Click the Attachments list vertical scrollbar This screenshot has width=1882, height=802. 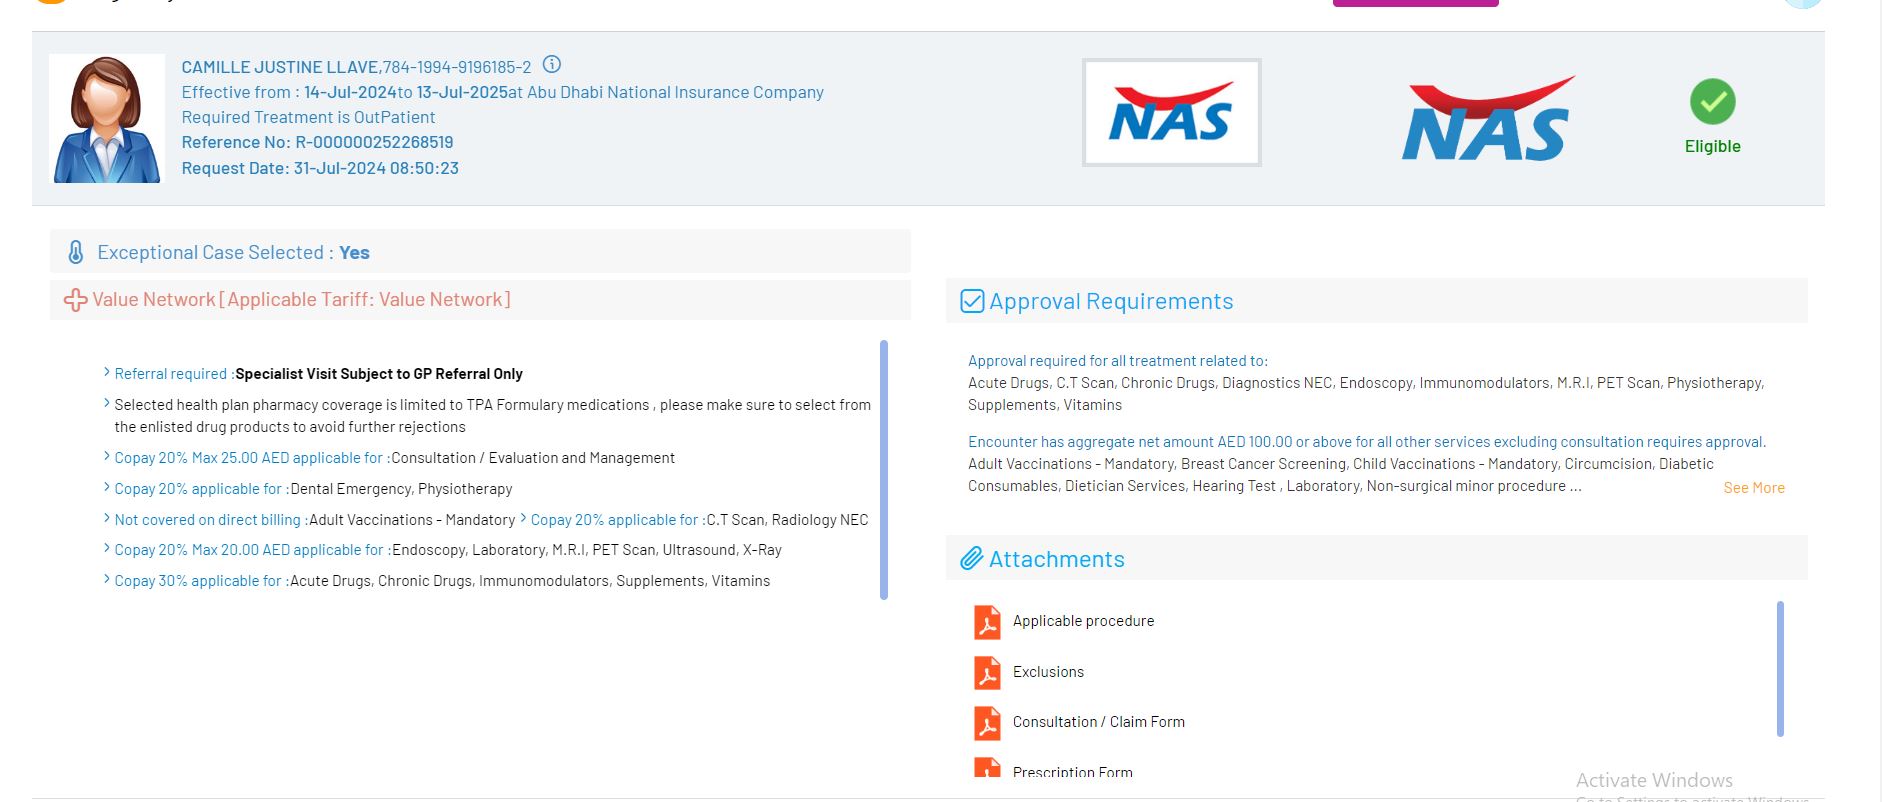click(1780, 669)
